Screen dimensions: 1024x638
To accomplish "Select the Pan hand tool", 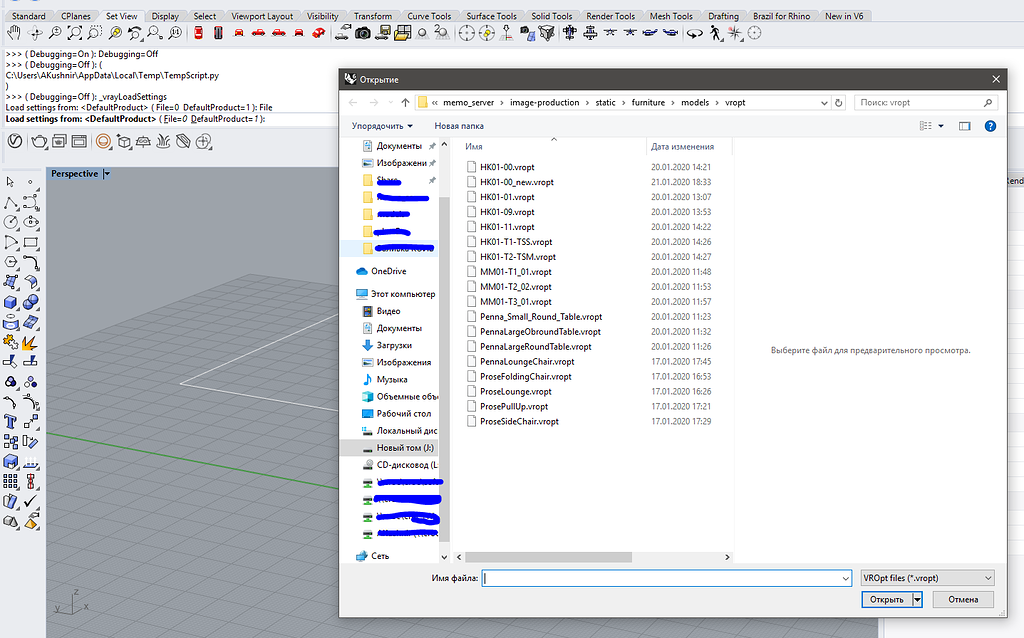I will (x=14, y=33).
